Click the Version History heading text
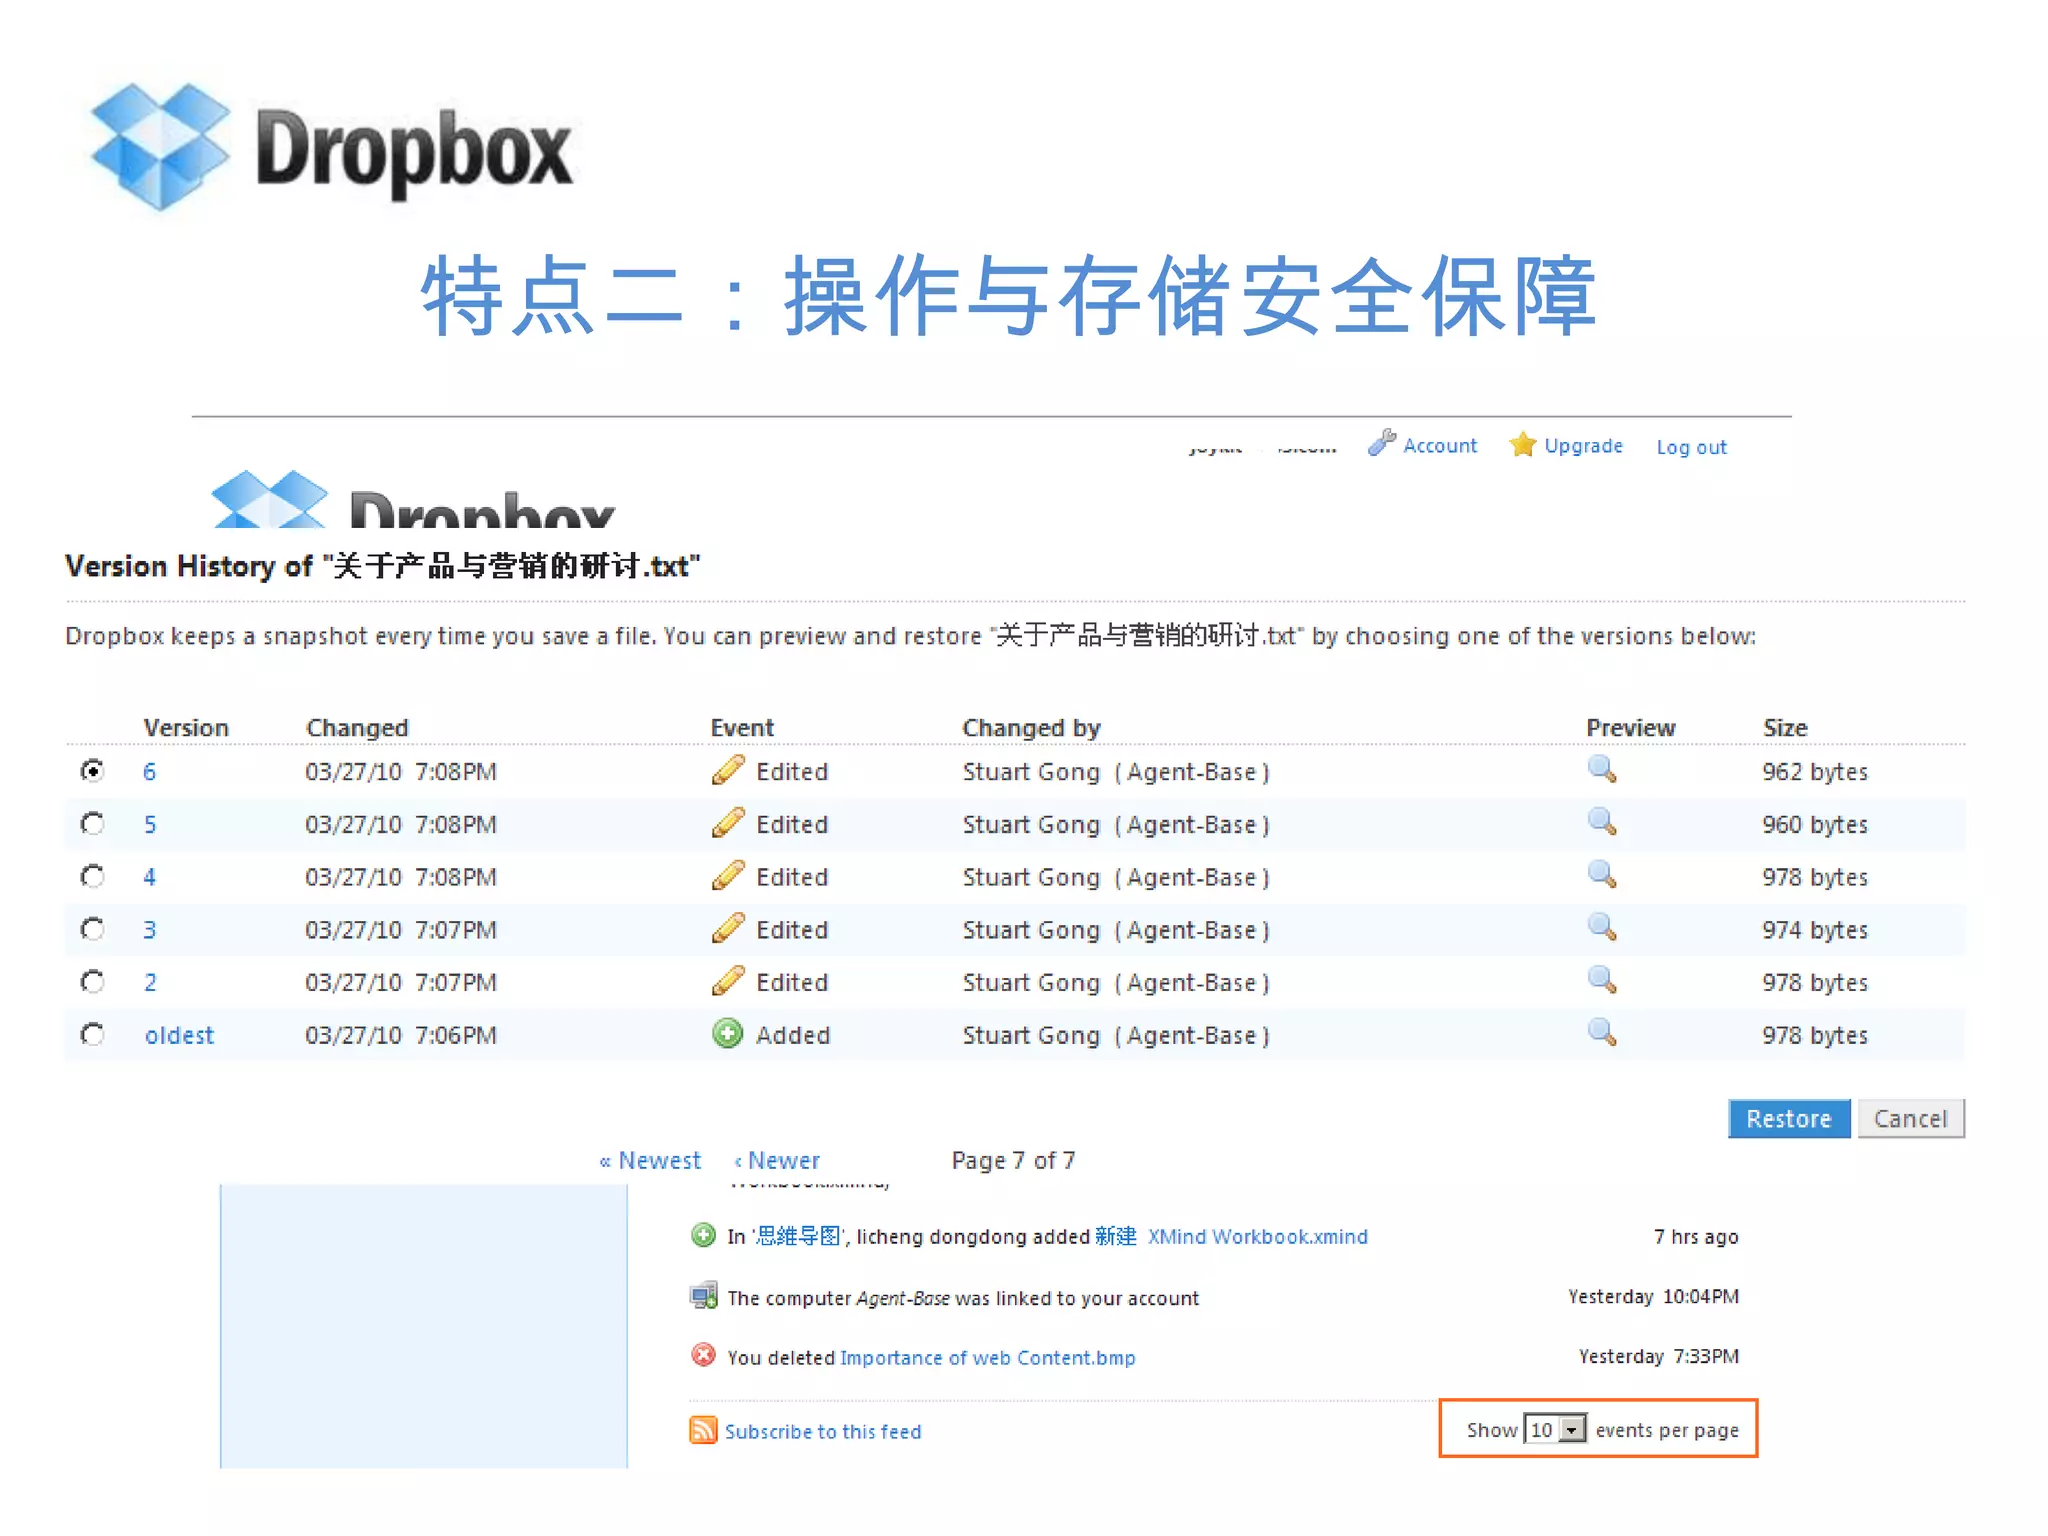This screenshot has width=2048, height=1536. pos(383,566)
